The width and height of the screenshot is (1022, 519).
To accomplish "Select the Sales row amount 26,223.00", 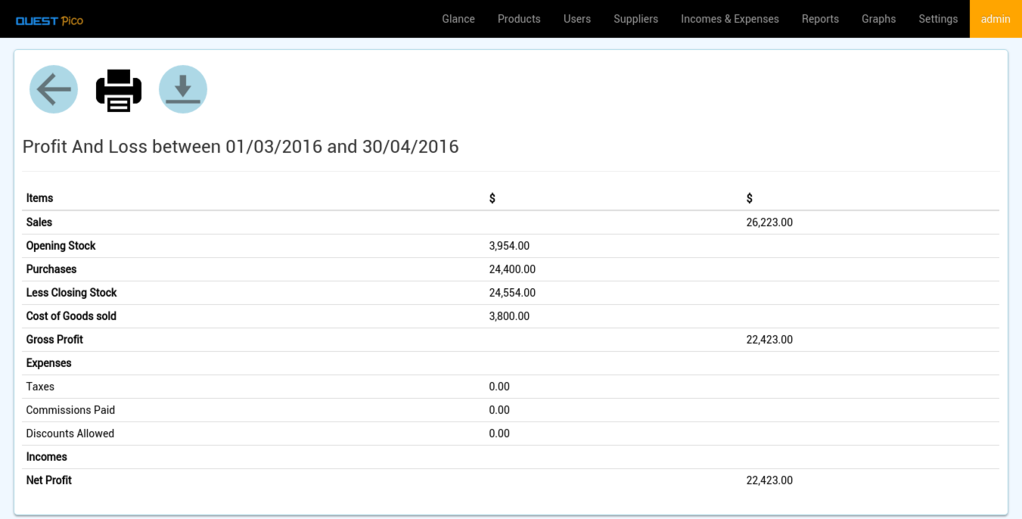I will click(769, 223).
